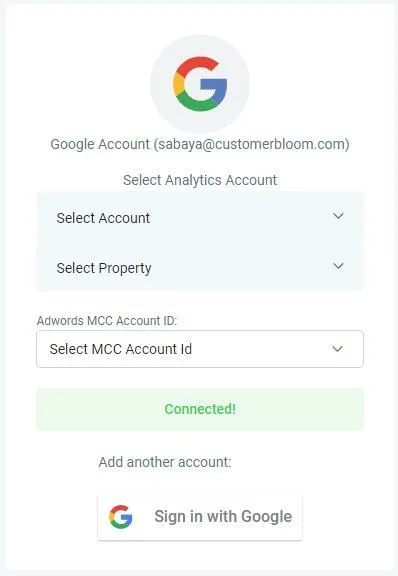
Task: Click the Sign in with Google button
Action: coord(200,518)
